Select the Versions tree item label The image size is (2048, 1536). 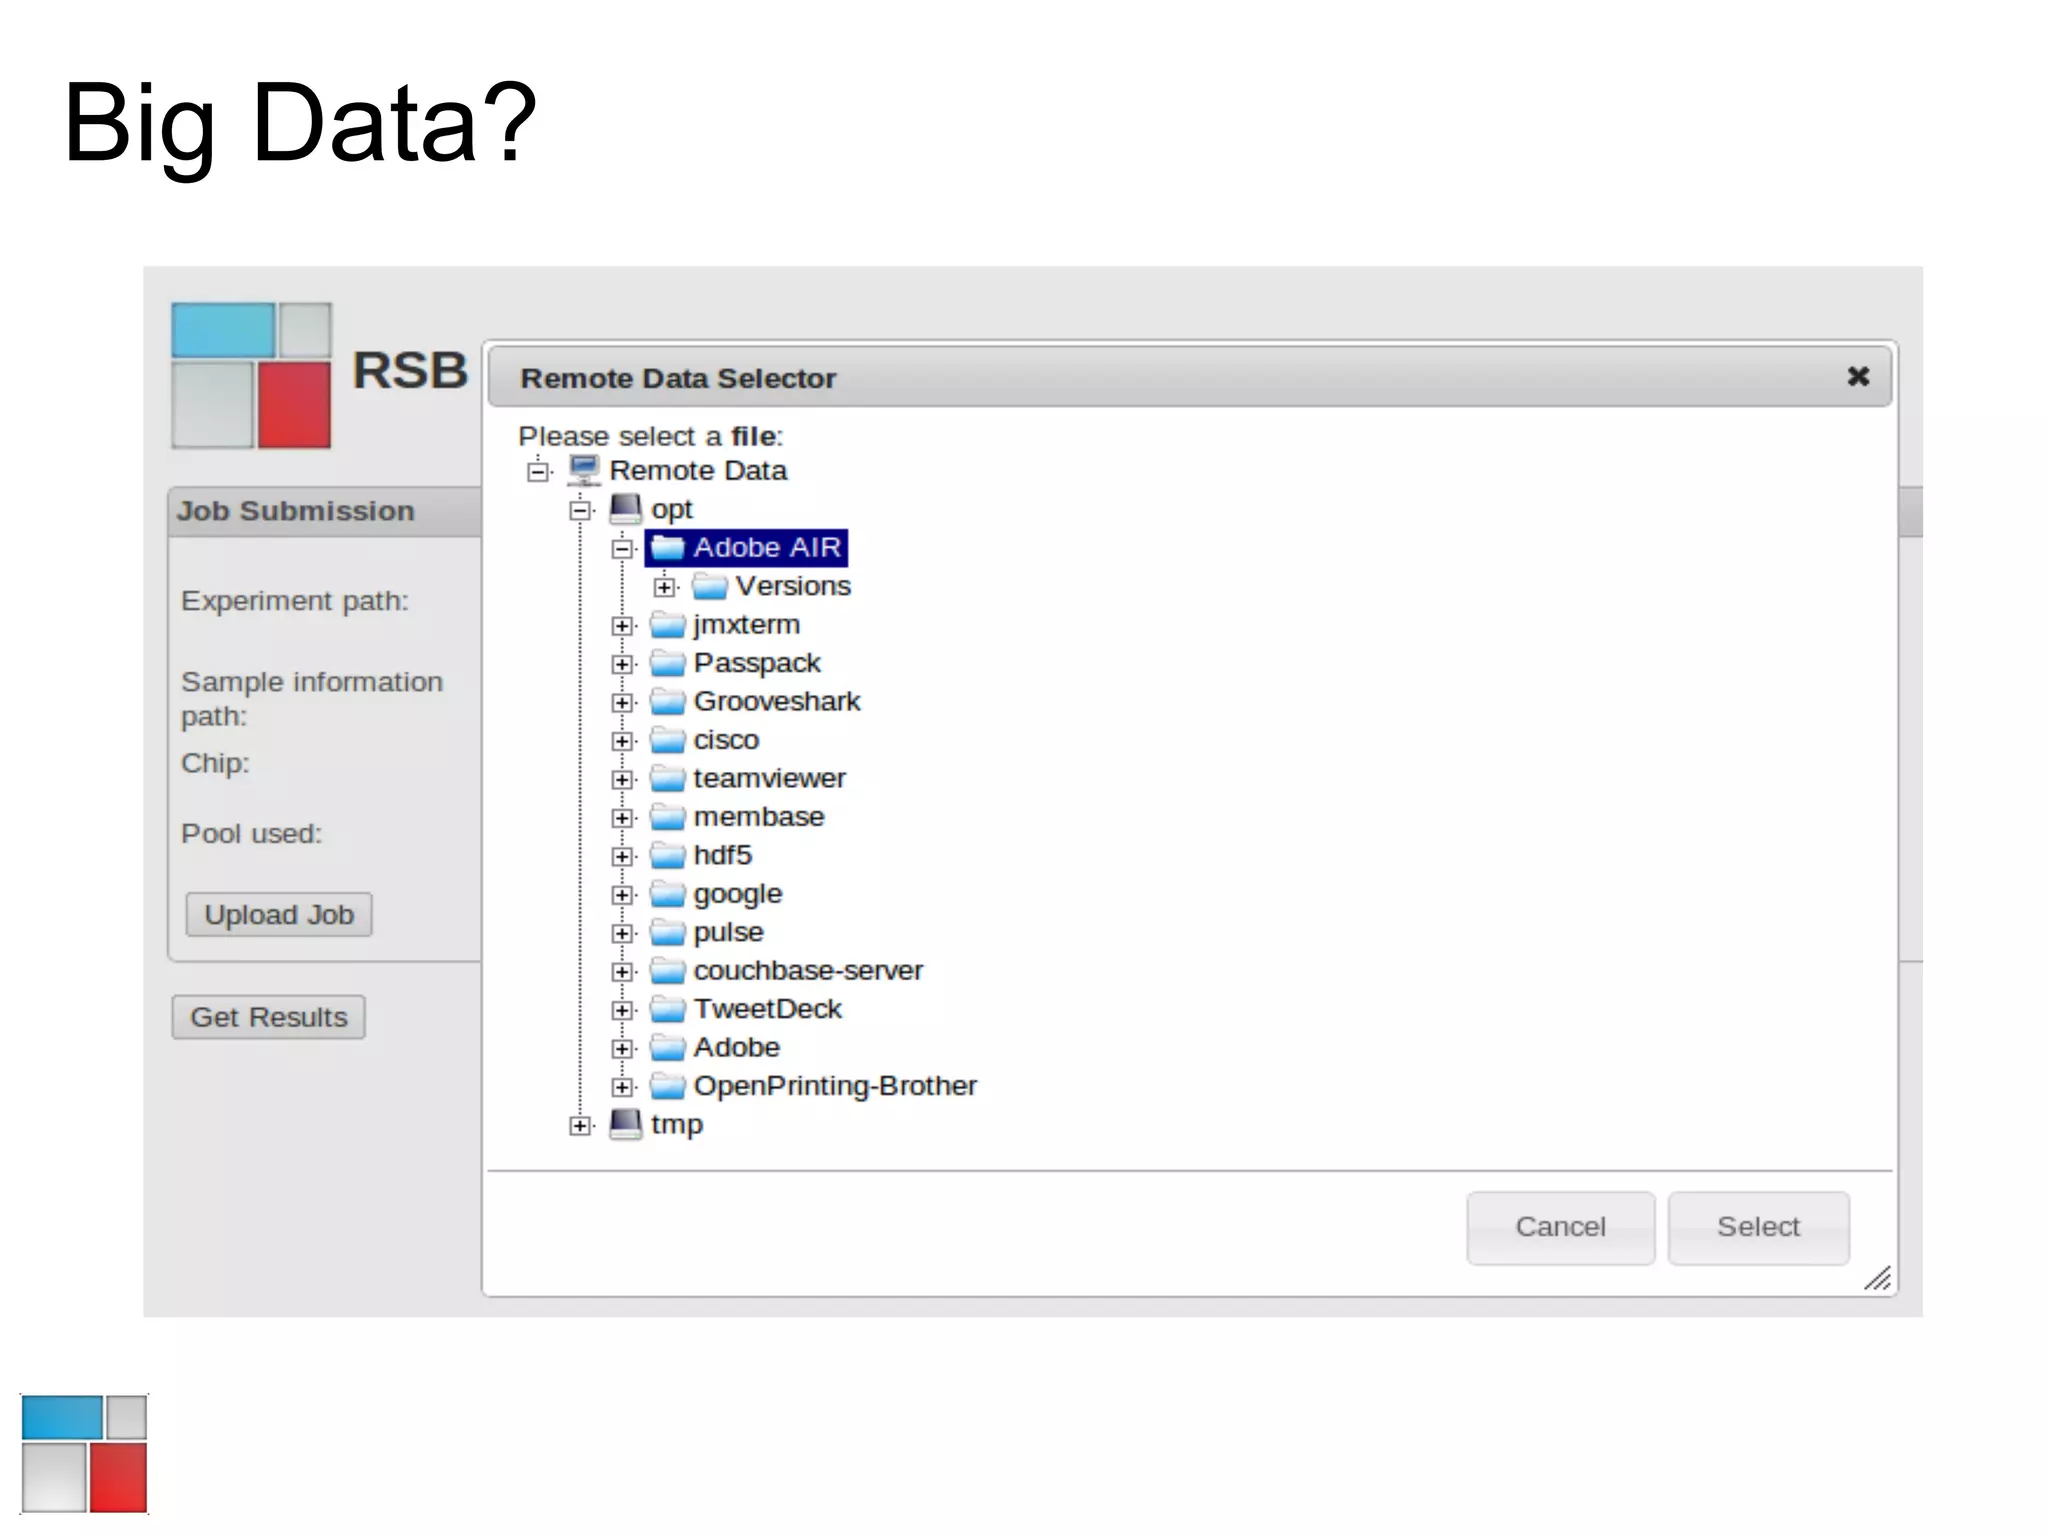coord(793,586)
